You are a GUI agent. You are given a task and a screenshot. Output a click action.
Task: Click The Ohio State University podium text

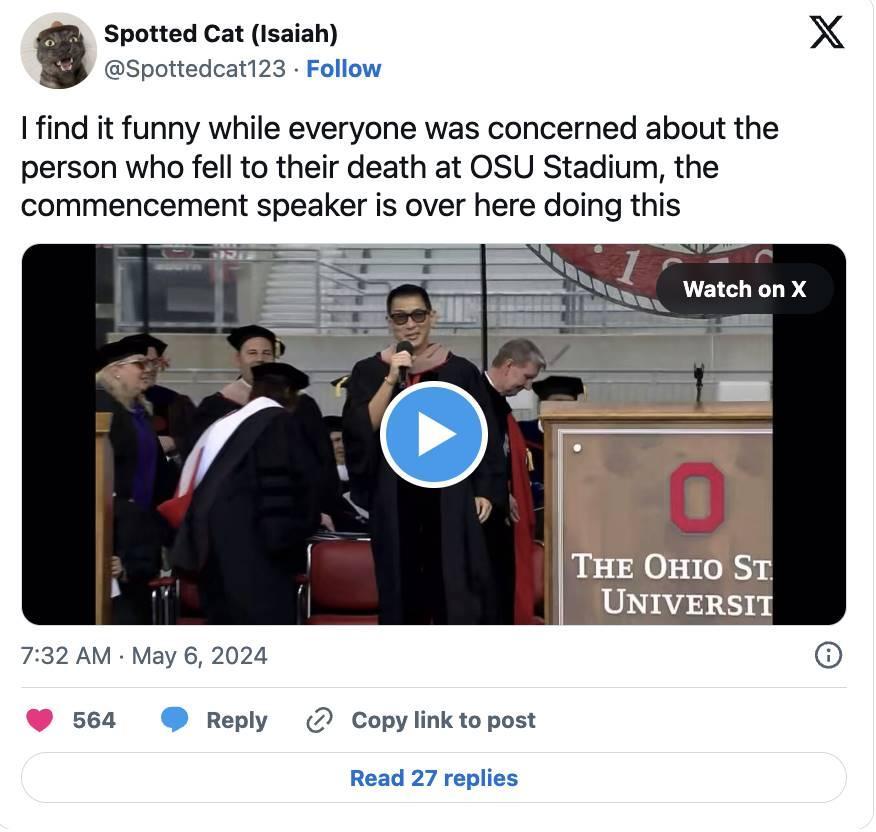672,583
